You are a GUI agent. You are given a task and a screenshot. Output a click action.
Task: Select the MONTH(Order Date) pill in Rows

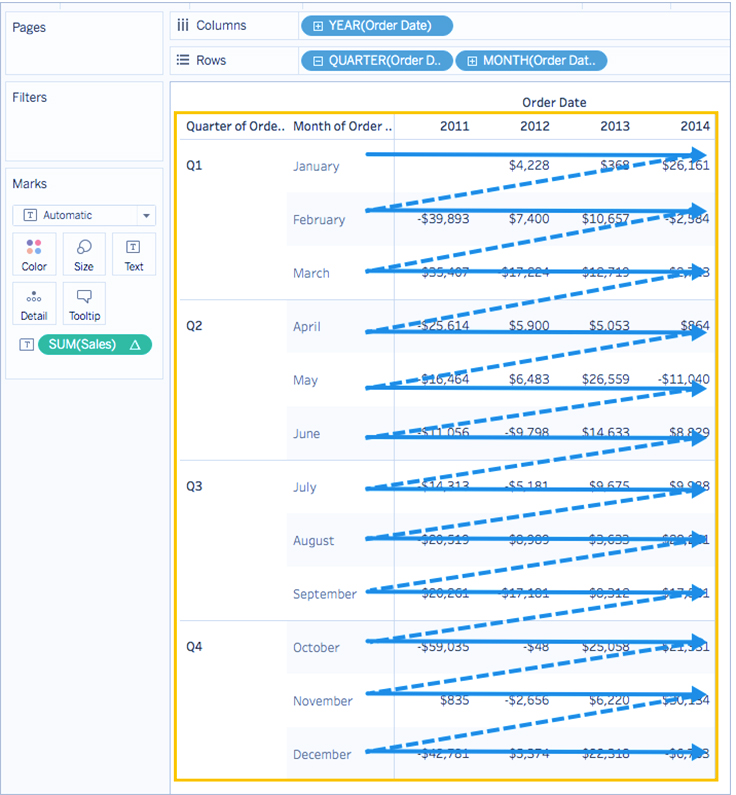pos(531,60)
